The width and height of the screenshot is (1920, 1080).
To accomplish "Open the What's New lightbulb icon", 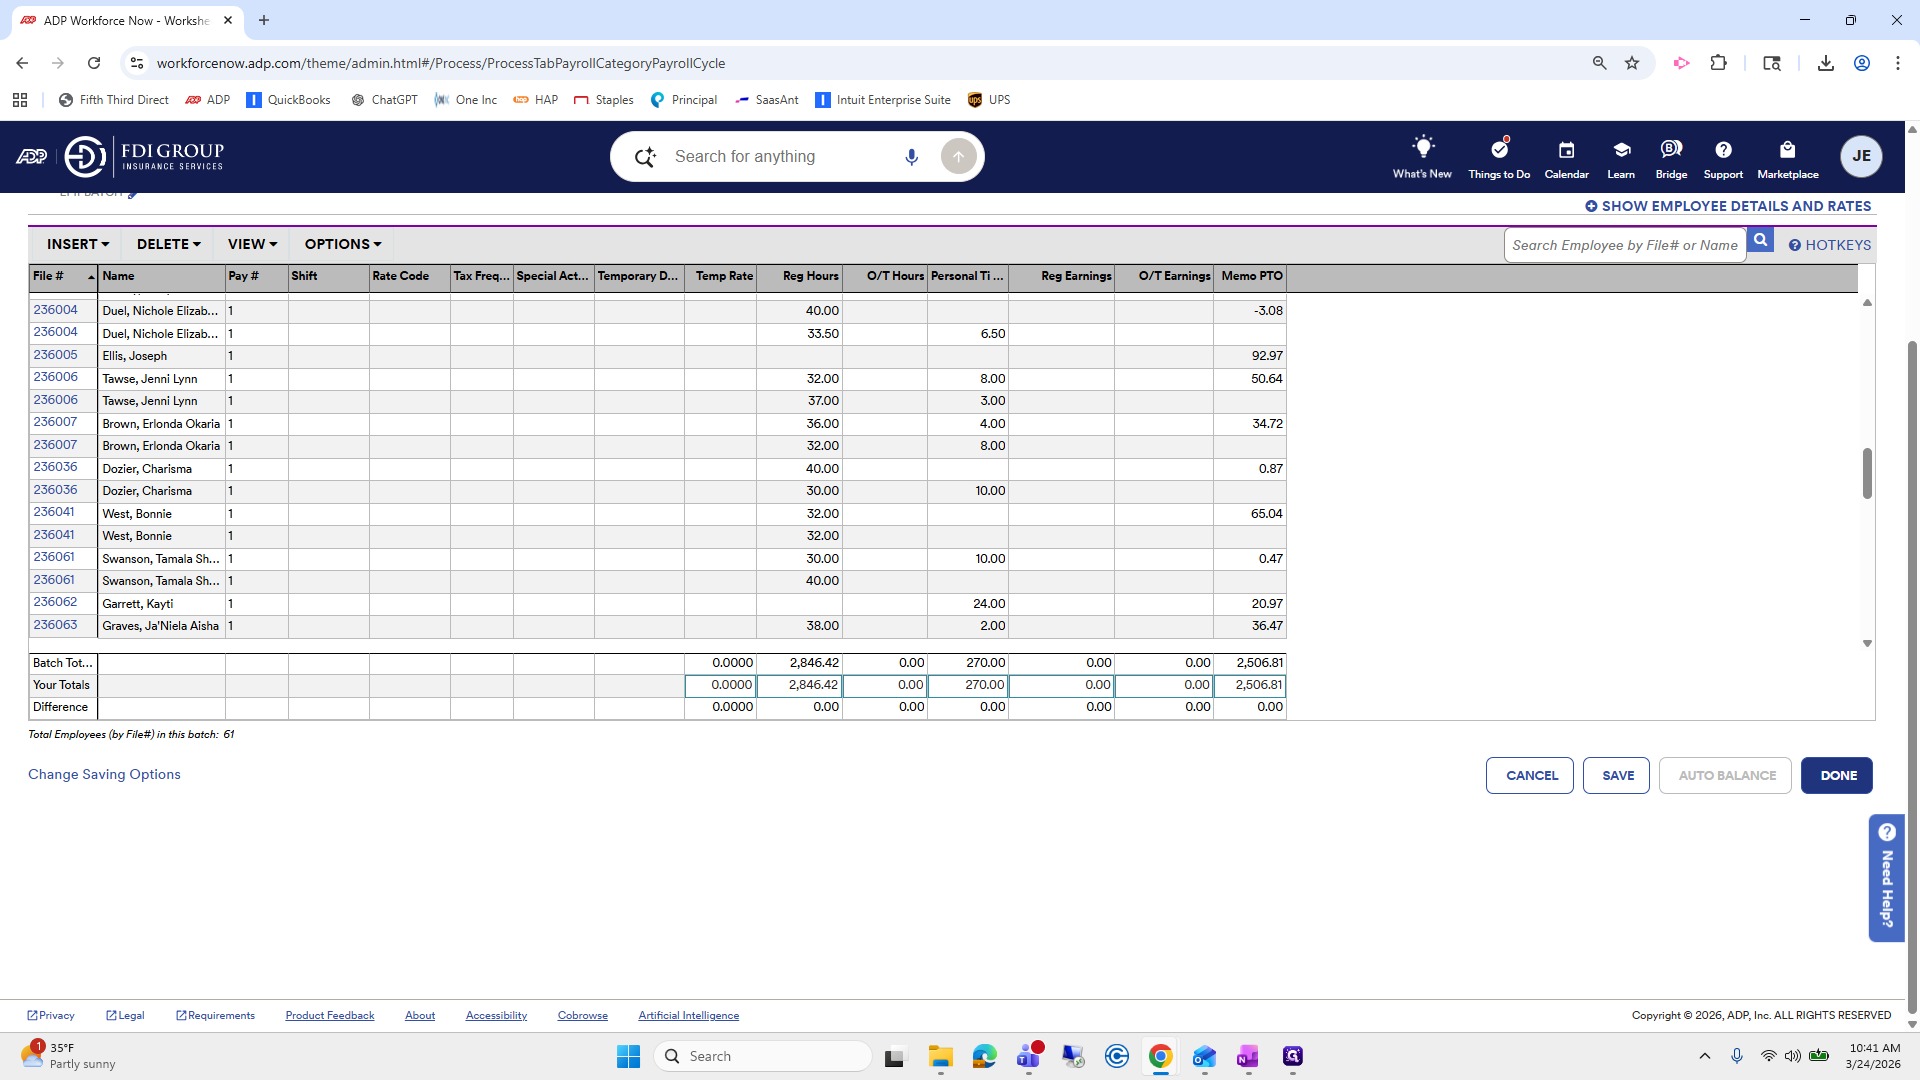I will point(1422,148).
